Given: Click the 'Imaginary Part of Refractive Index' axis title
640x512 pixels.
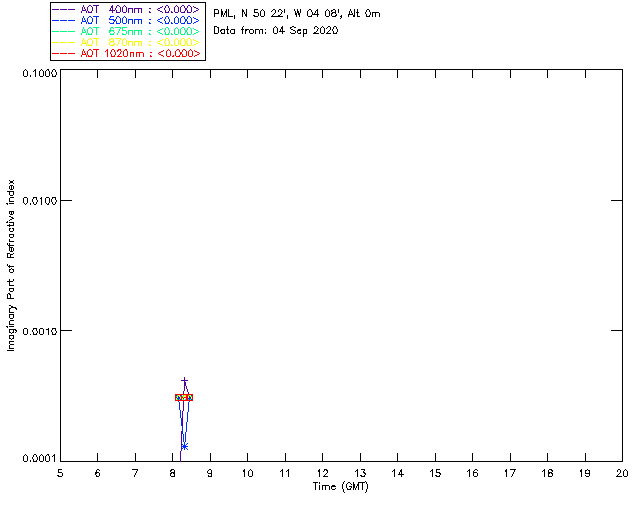Looking at the screenshot, I should (11, 265).
